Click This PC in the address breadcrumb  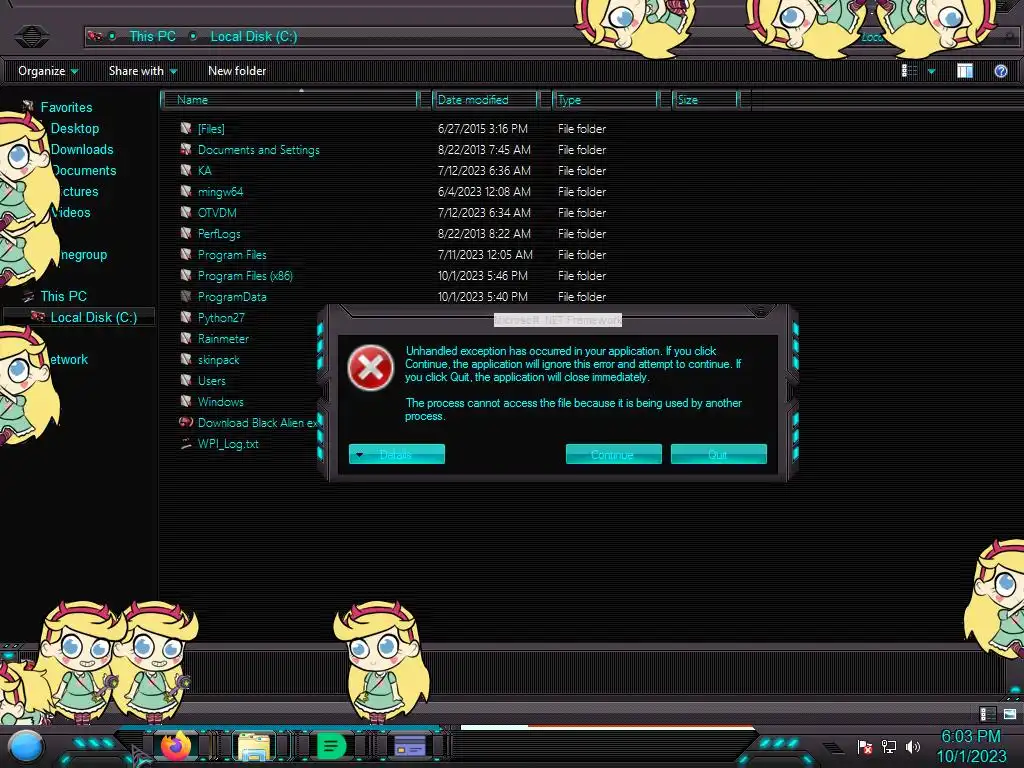click(152, 36)
